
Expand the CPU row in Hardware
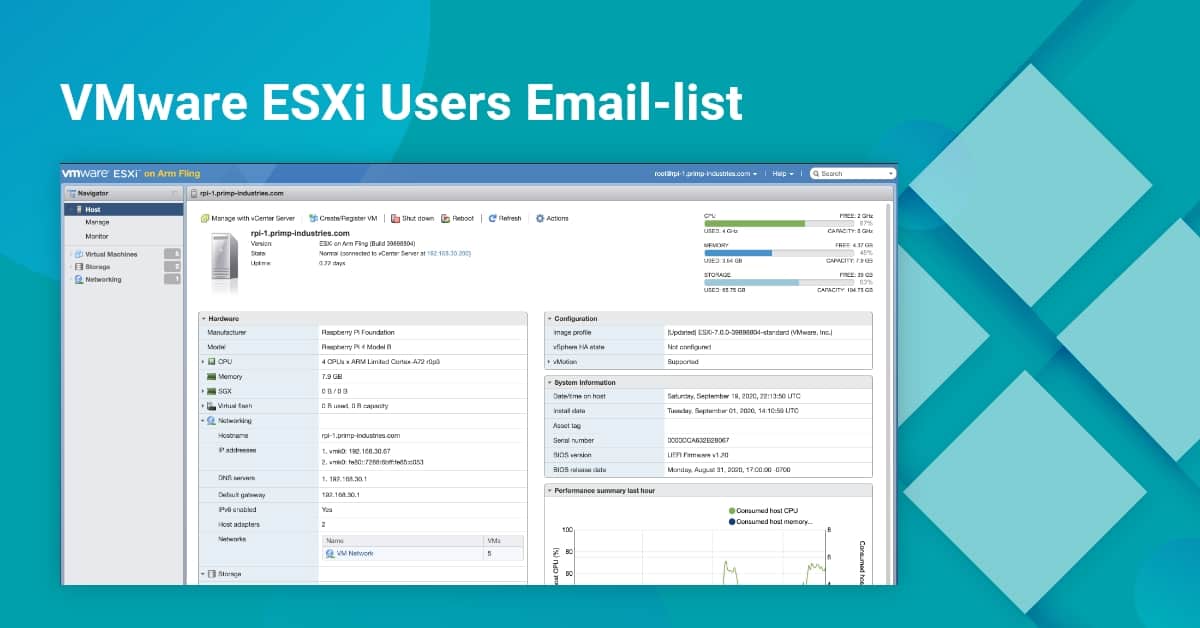pyautogui.click(x=203, y=361)
